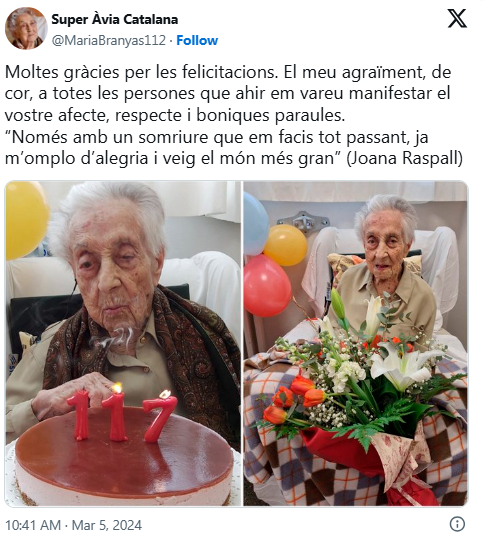Click the line "vostre afecte, respecte i boniques paraules"
Screen dimensions: 482x537
(175, 115)
